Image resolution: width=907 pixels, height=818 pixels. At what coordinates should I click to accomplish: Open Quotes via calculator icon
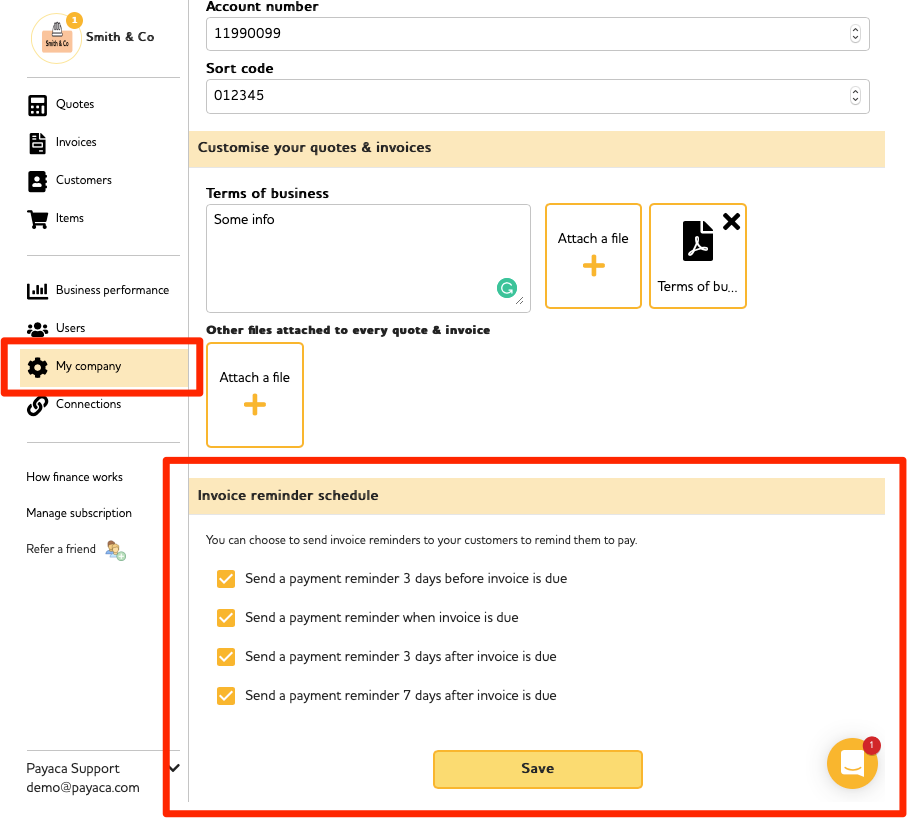pos(38,105)
